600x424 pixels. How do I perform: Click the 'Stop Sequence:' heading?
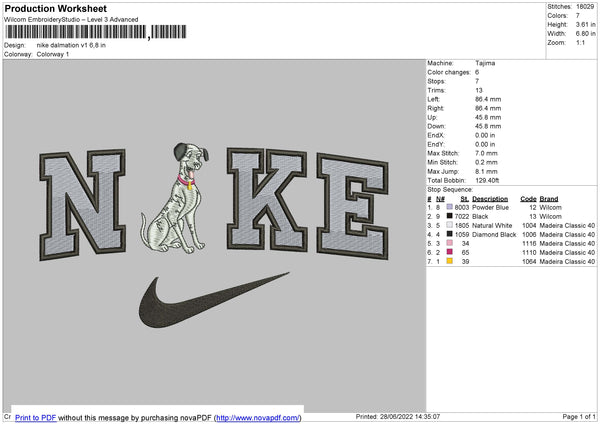[450, 190]
